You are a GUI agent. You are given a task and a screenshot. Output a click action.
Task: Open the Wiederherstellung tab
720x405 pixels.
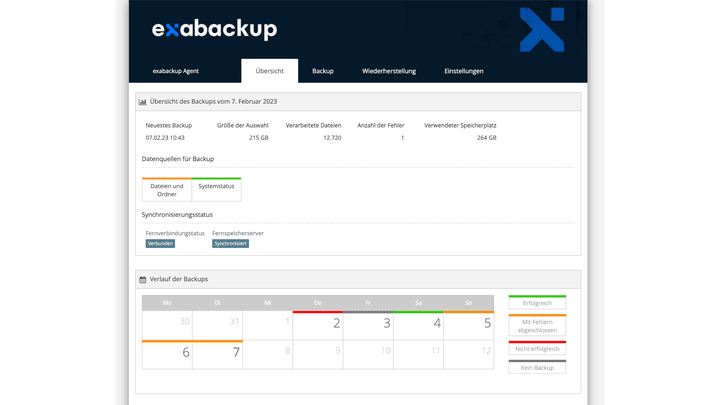pyautogui.click(x=389, y=71)
